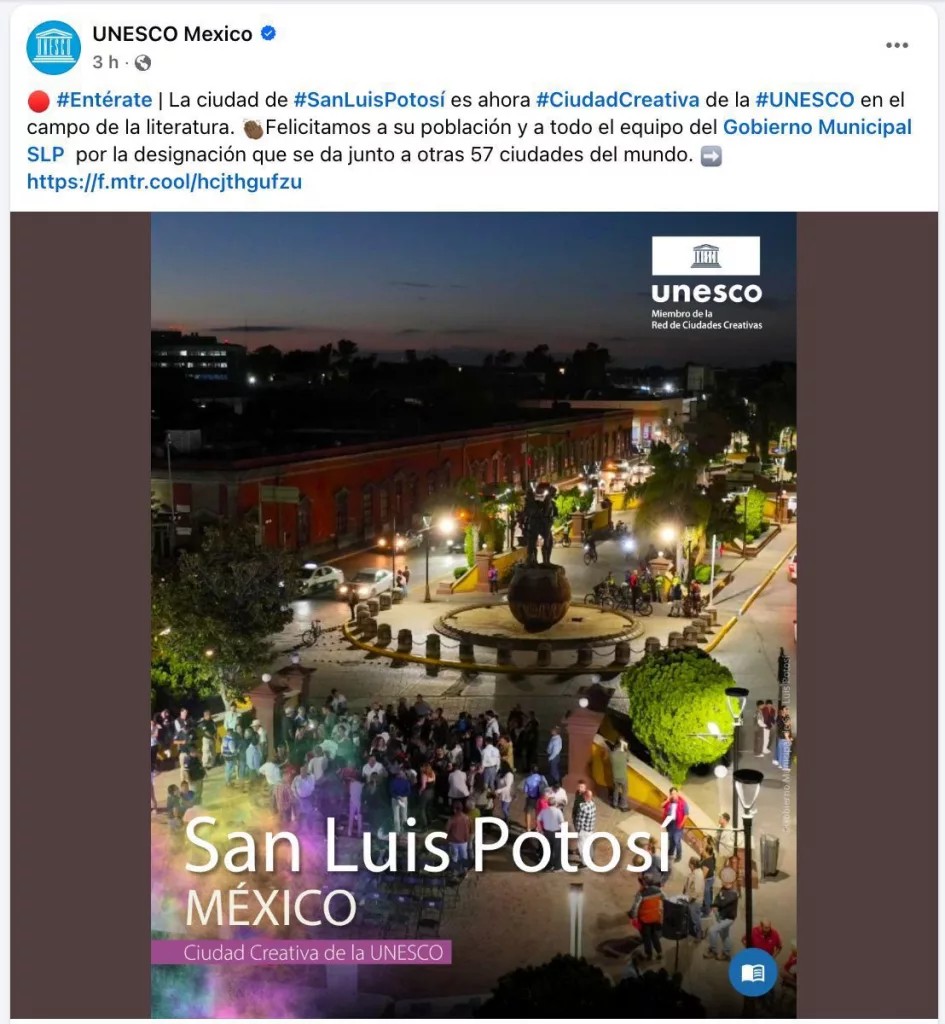Open the #SanLuisPotosí hashtag
Viewport: 945px width, 1024px height.
[x=369, y=100]
